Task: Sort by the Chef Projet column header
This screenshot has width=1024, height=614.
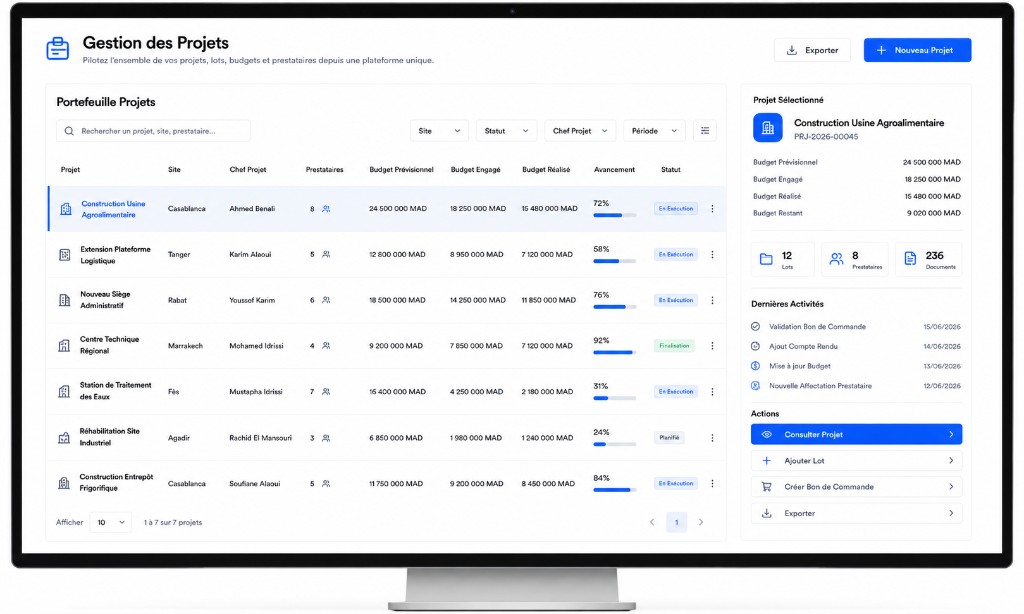Action: tap(248, 170)
